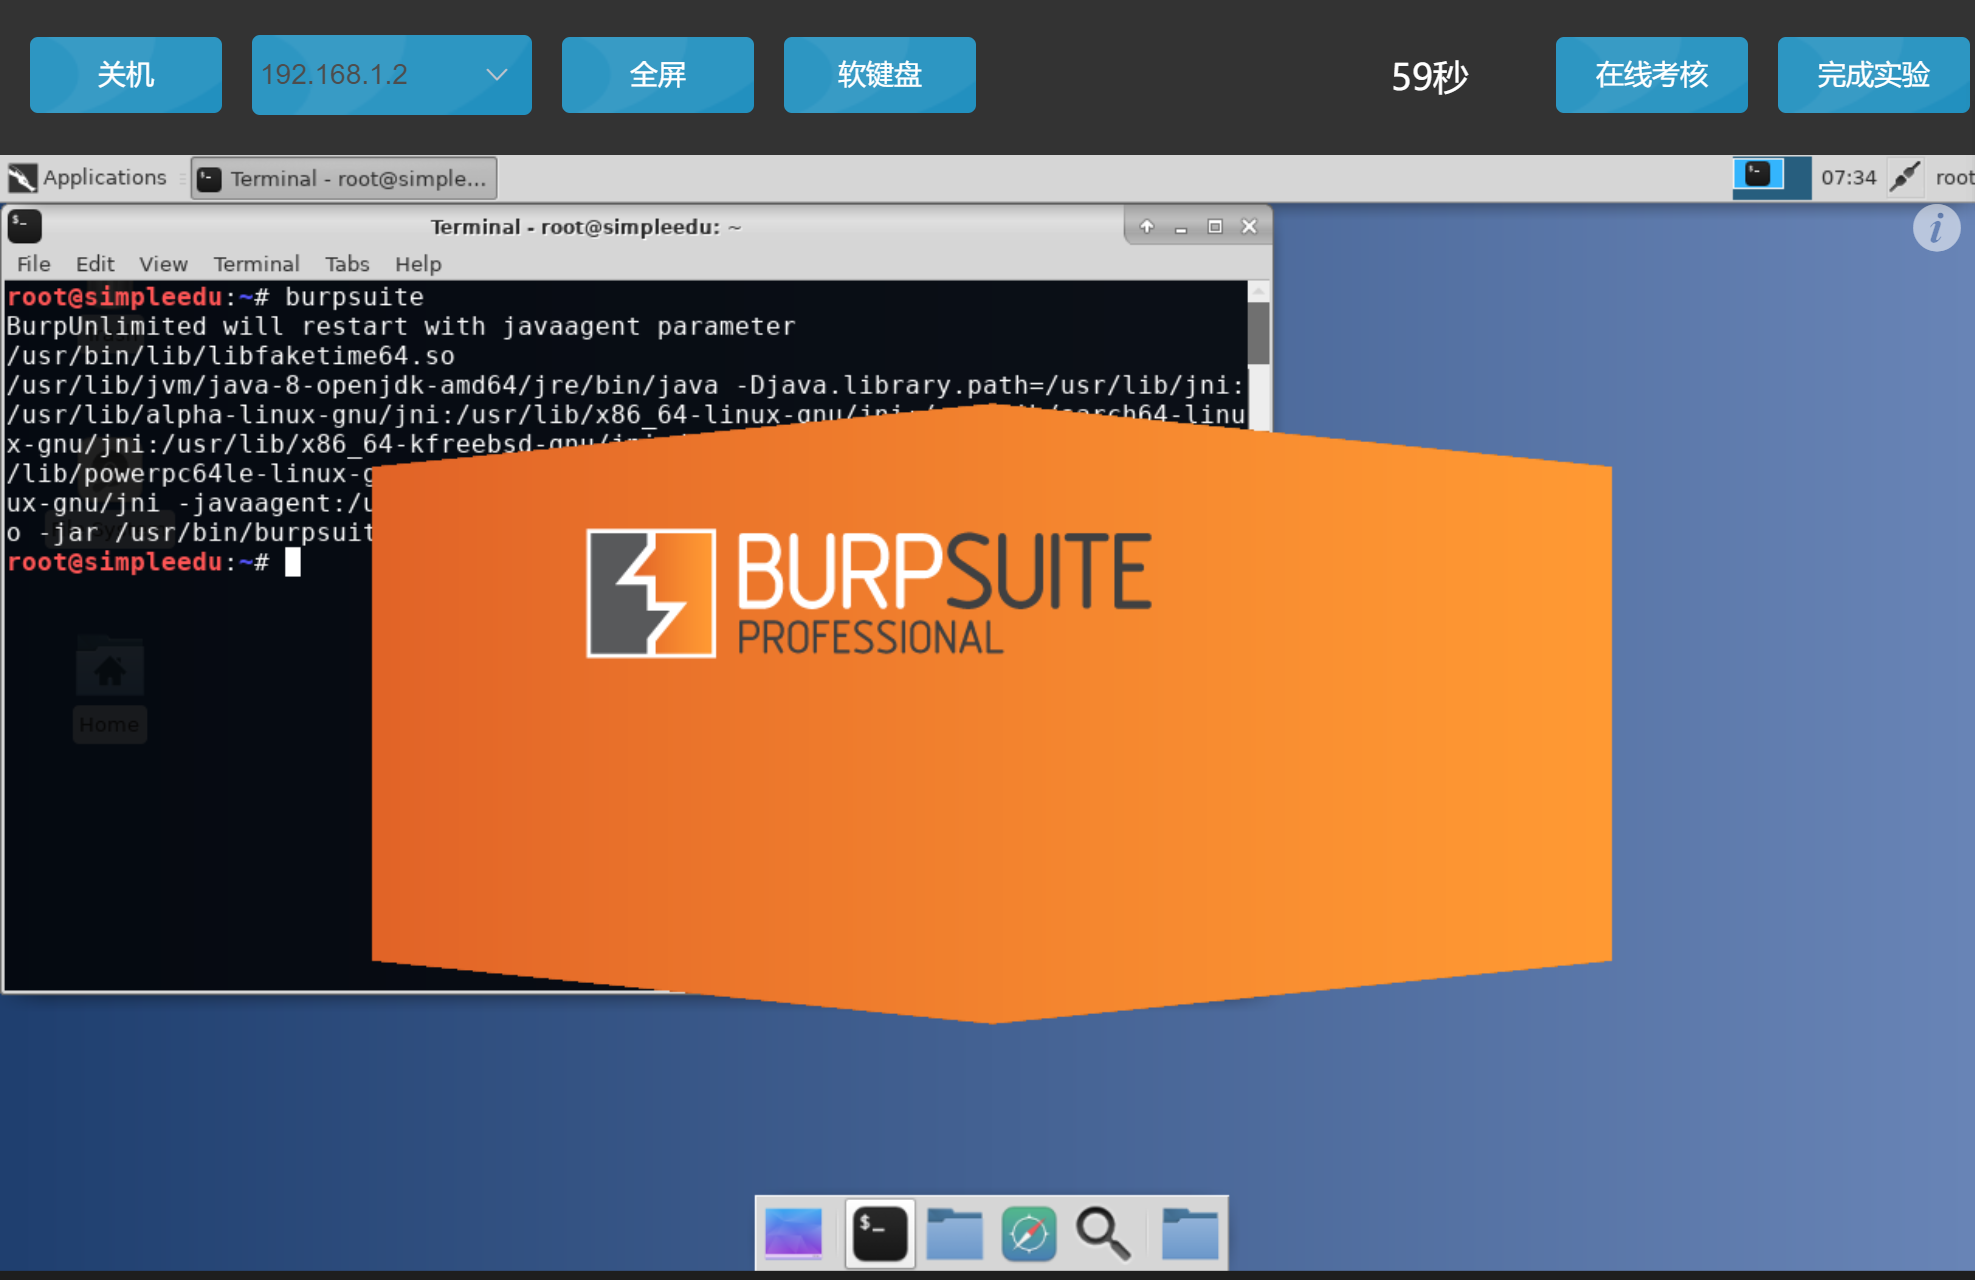The height and width of the screenshot is (1280, 1975).
Task: Click the workspace switcher terminal thumbnail
Action: [x=1758, y=174]
